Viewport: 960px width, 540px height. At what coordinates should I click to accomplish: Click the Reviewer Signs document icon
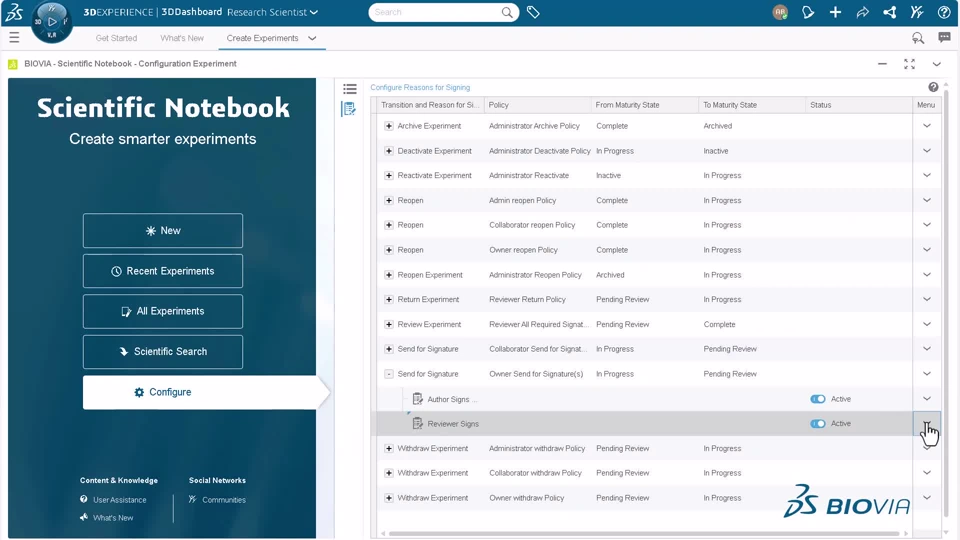click(x=418, y=424)
